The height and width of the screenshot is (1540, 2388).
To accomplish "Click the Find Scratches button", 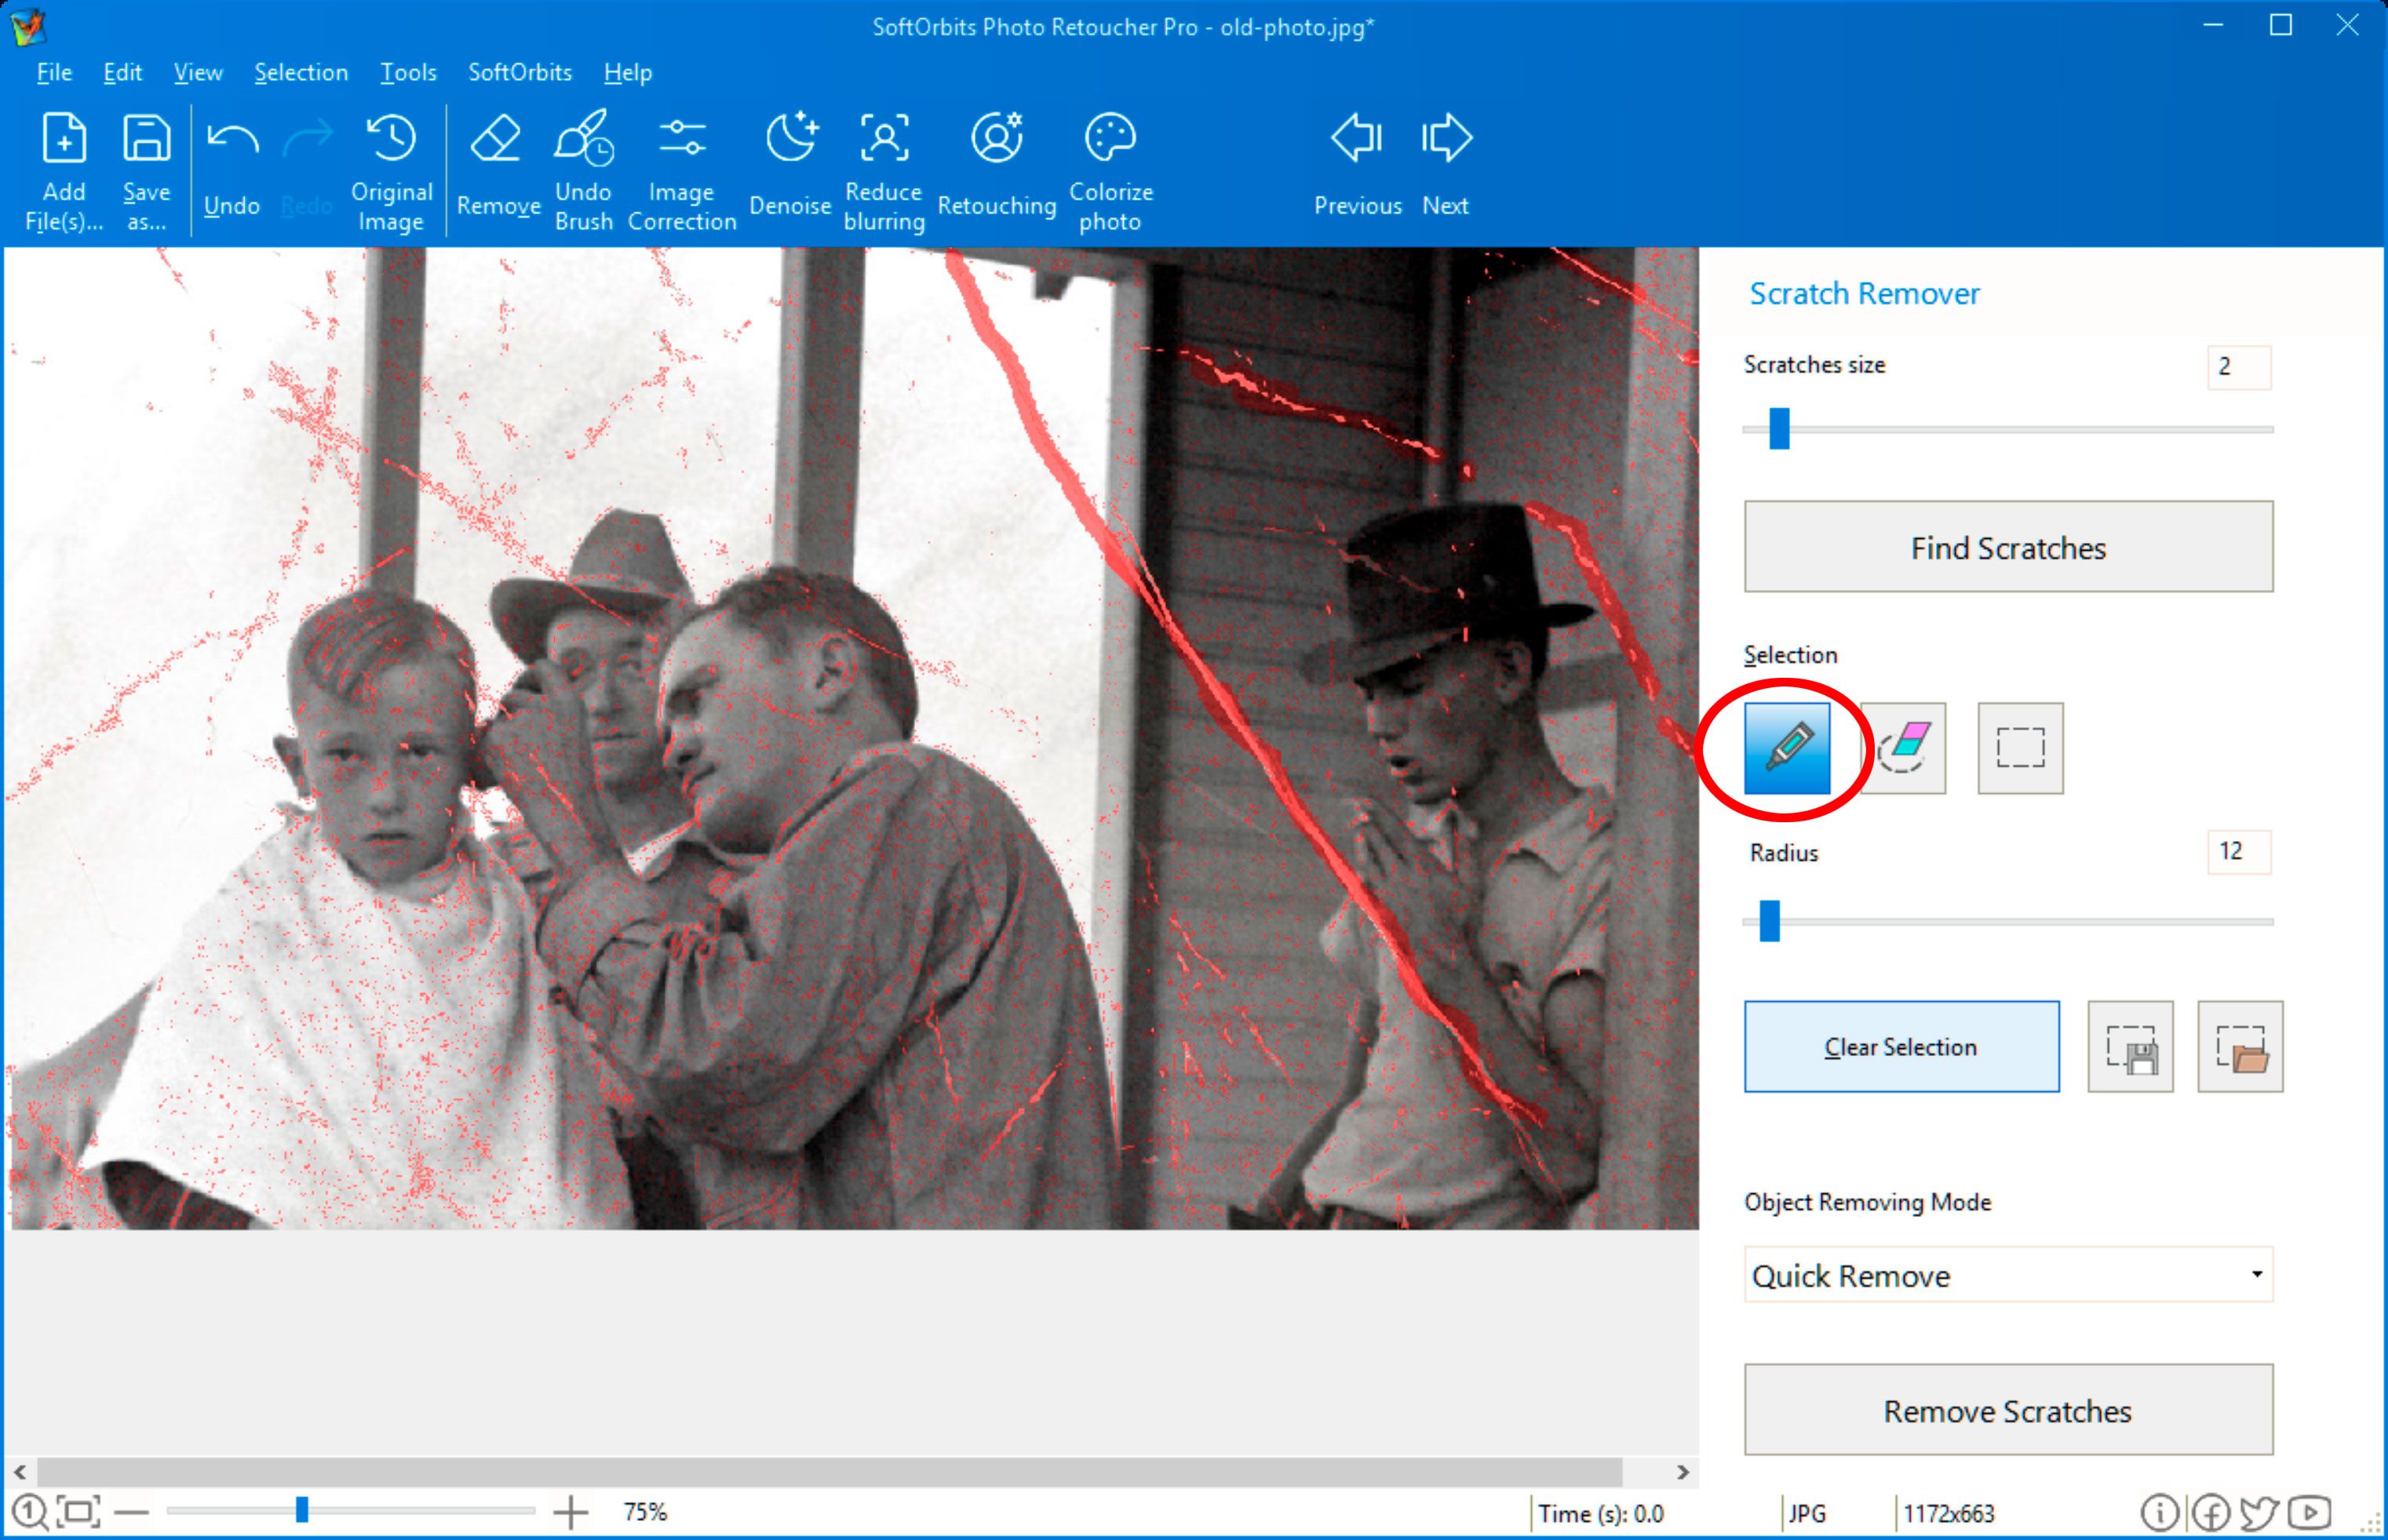I will point(2008,544).
